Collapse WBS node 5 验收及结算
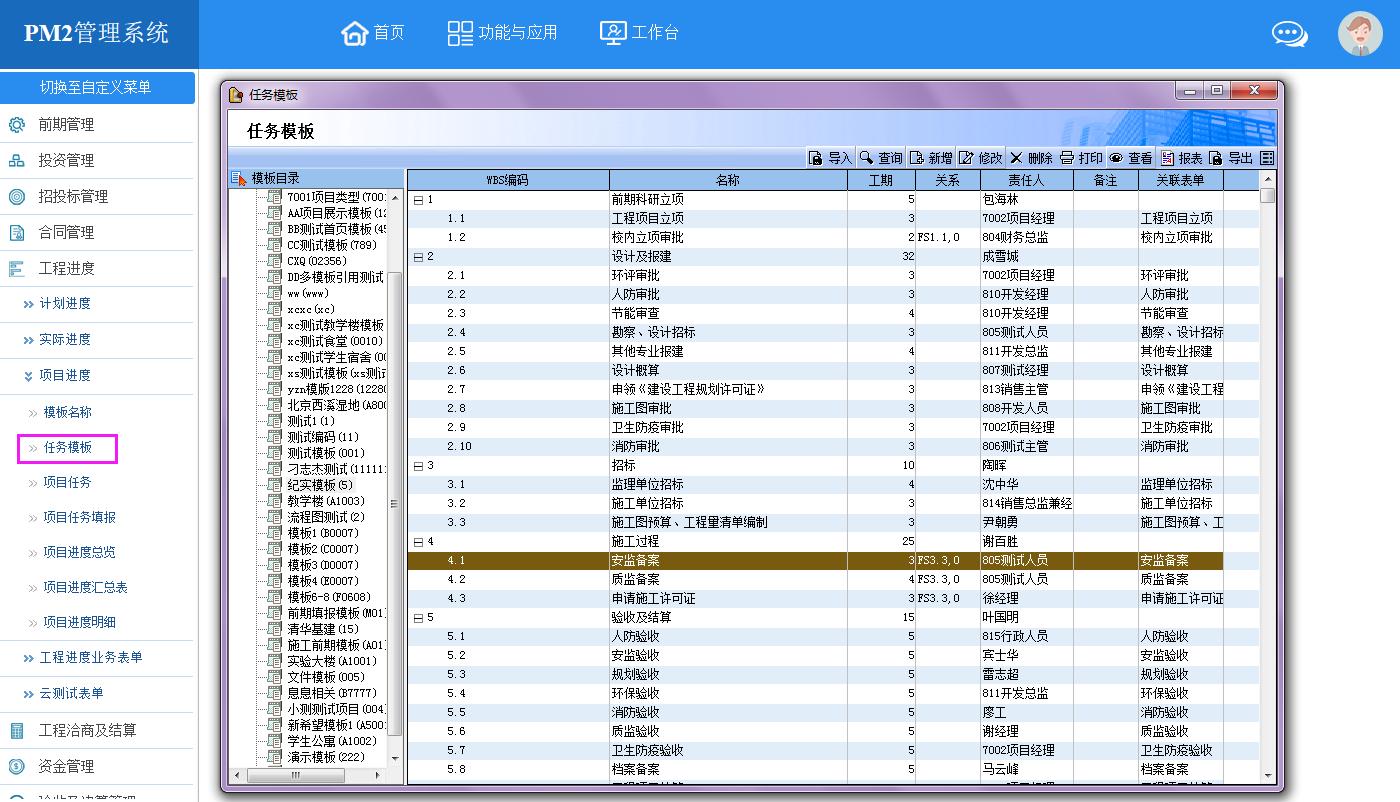The image size is (1400, 802). pyautogui.click(x=418, y=618)
